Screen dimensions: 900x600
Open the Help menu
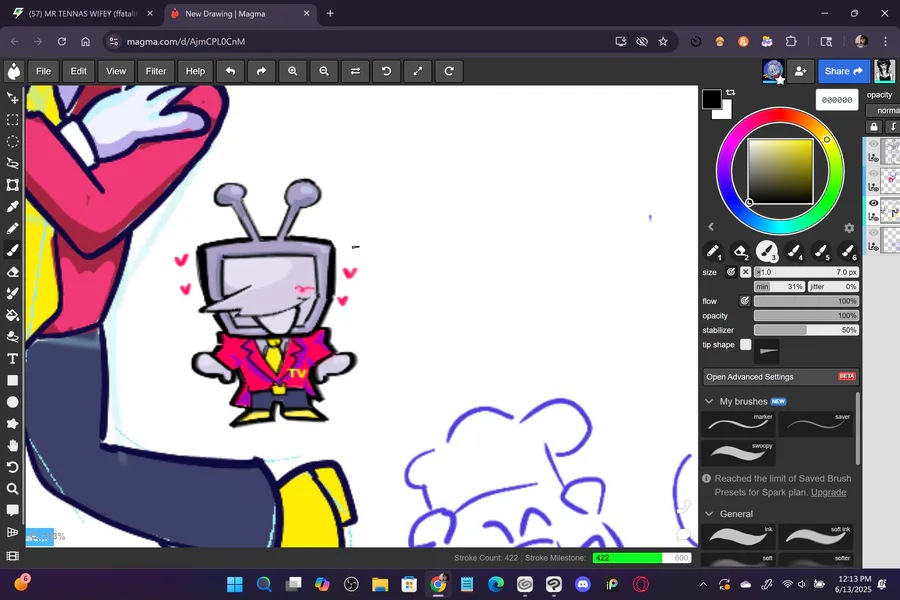pos(195,71)
